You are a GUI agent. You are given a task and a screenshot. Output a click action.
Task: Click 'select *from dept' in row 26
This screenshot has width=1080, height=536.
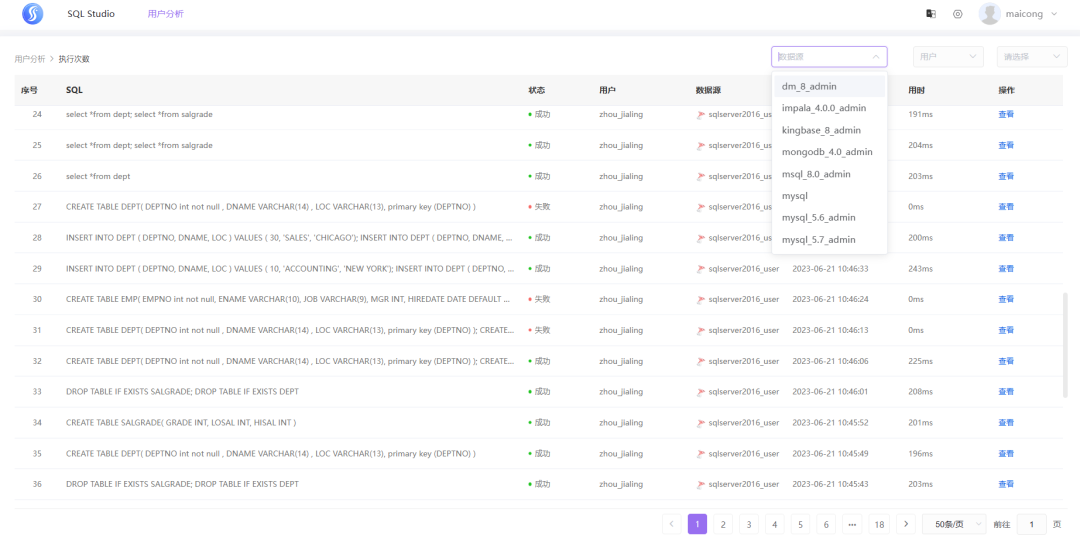[x=98, y=176]
